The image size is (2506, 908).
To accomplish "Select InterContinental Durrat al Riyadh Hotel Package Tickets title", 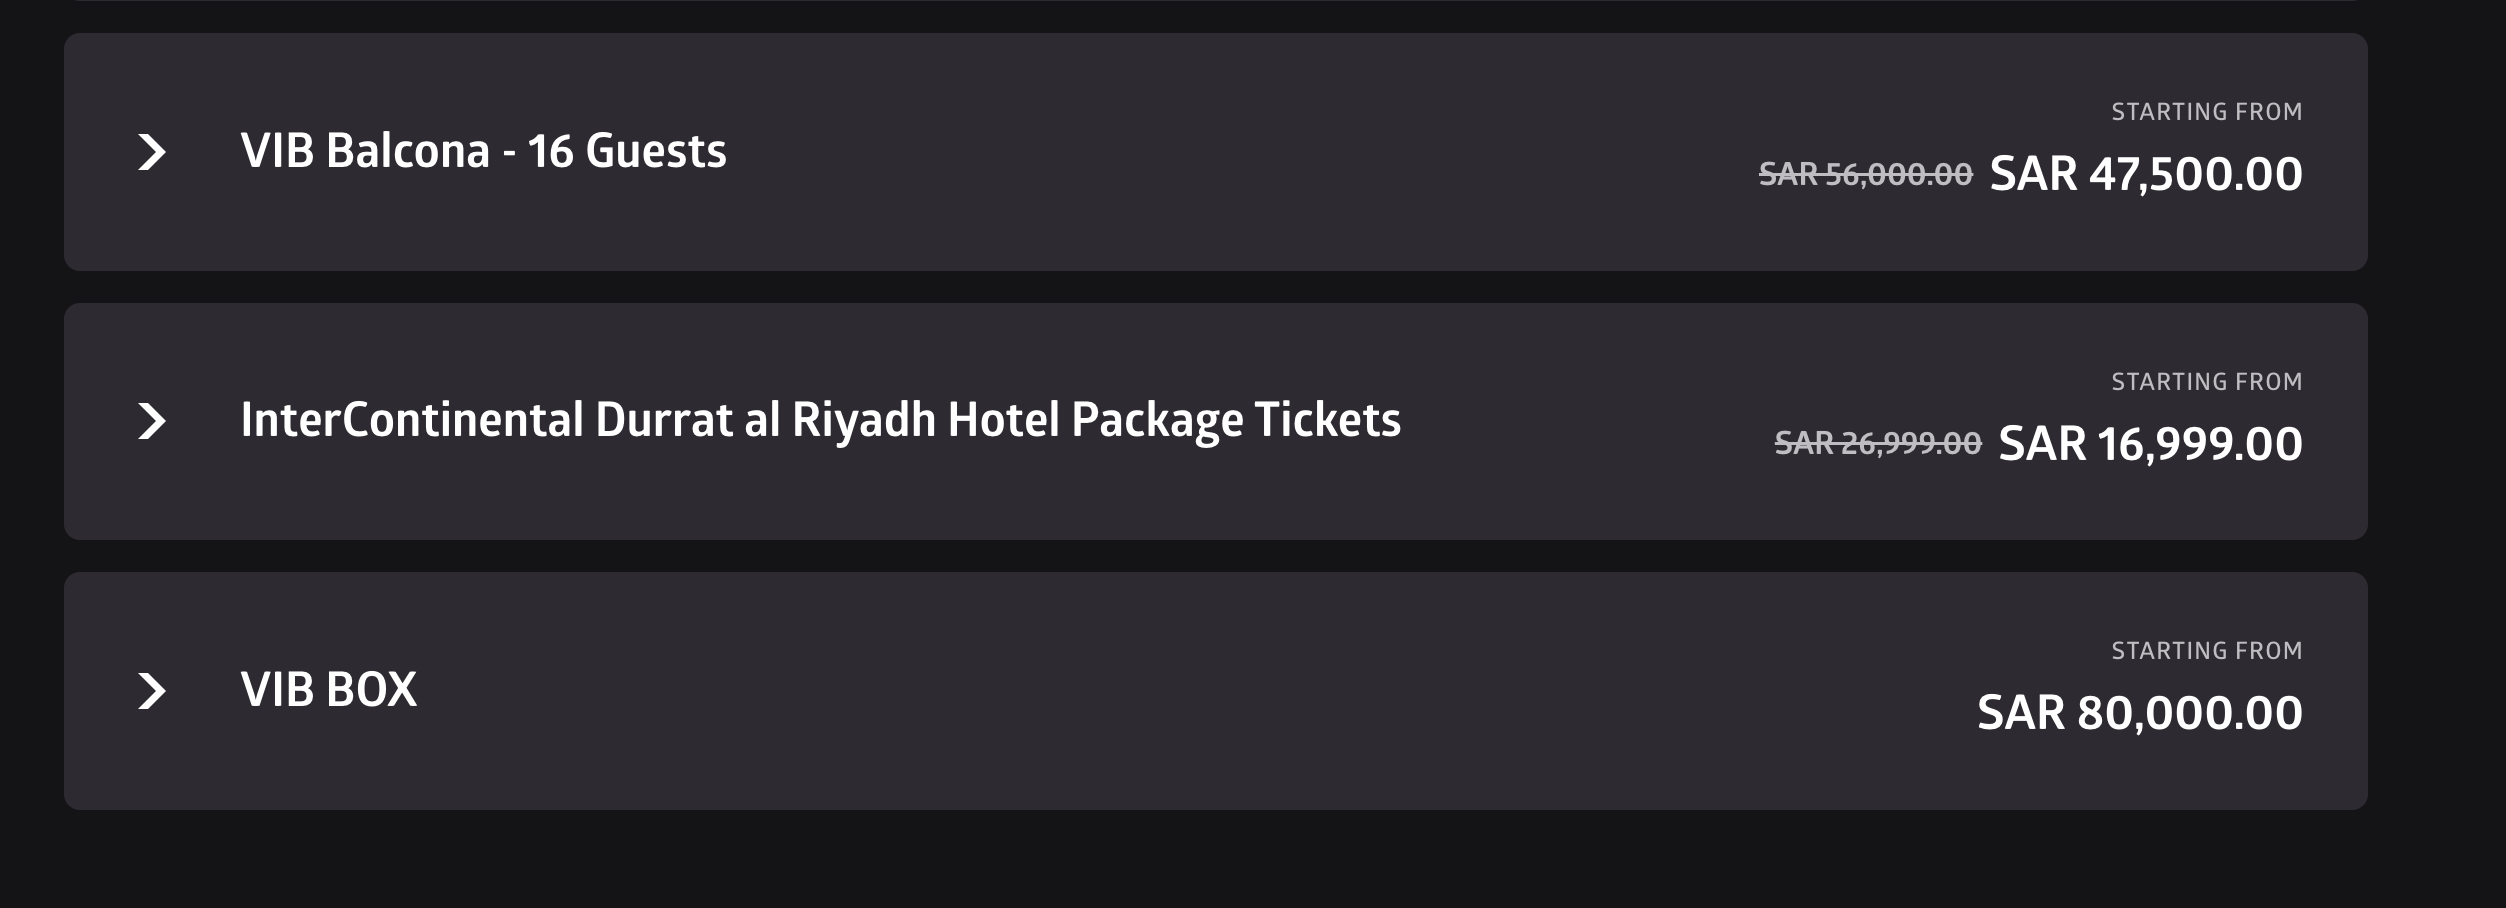I will 820,421.
